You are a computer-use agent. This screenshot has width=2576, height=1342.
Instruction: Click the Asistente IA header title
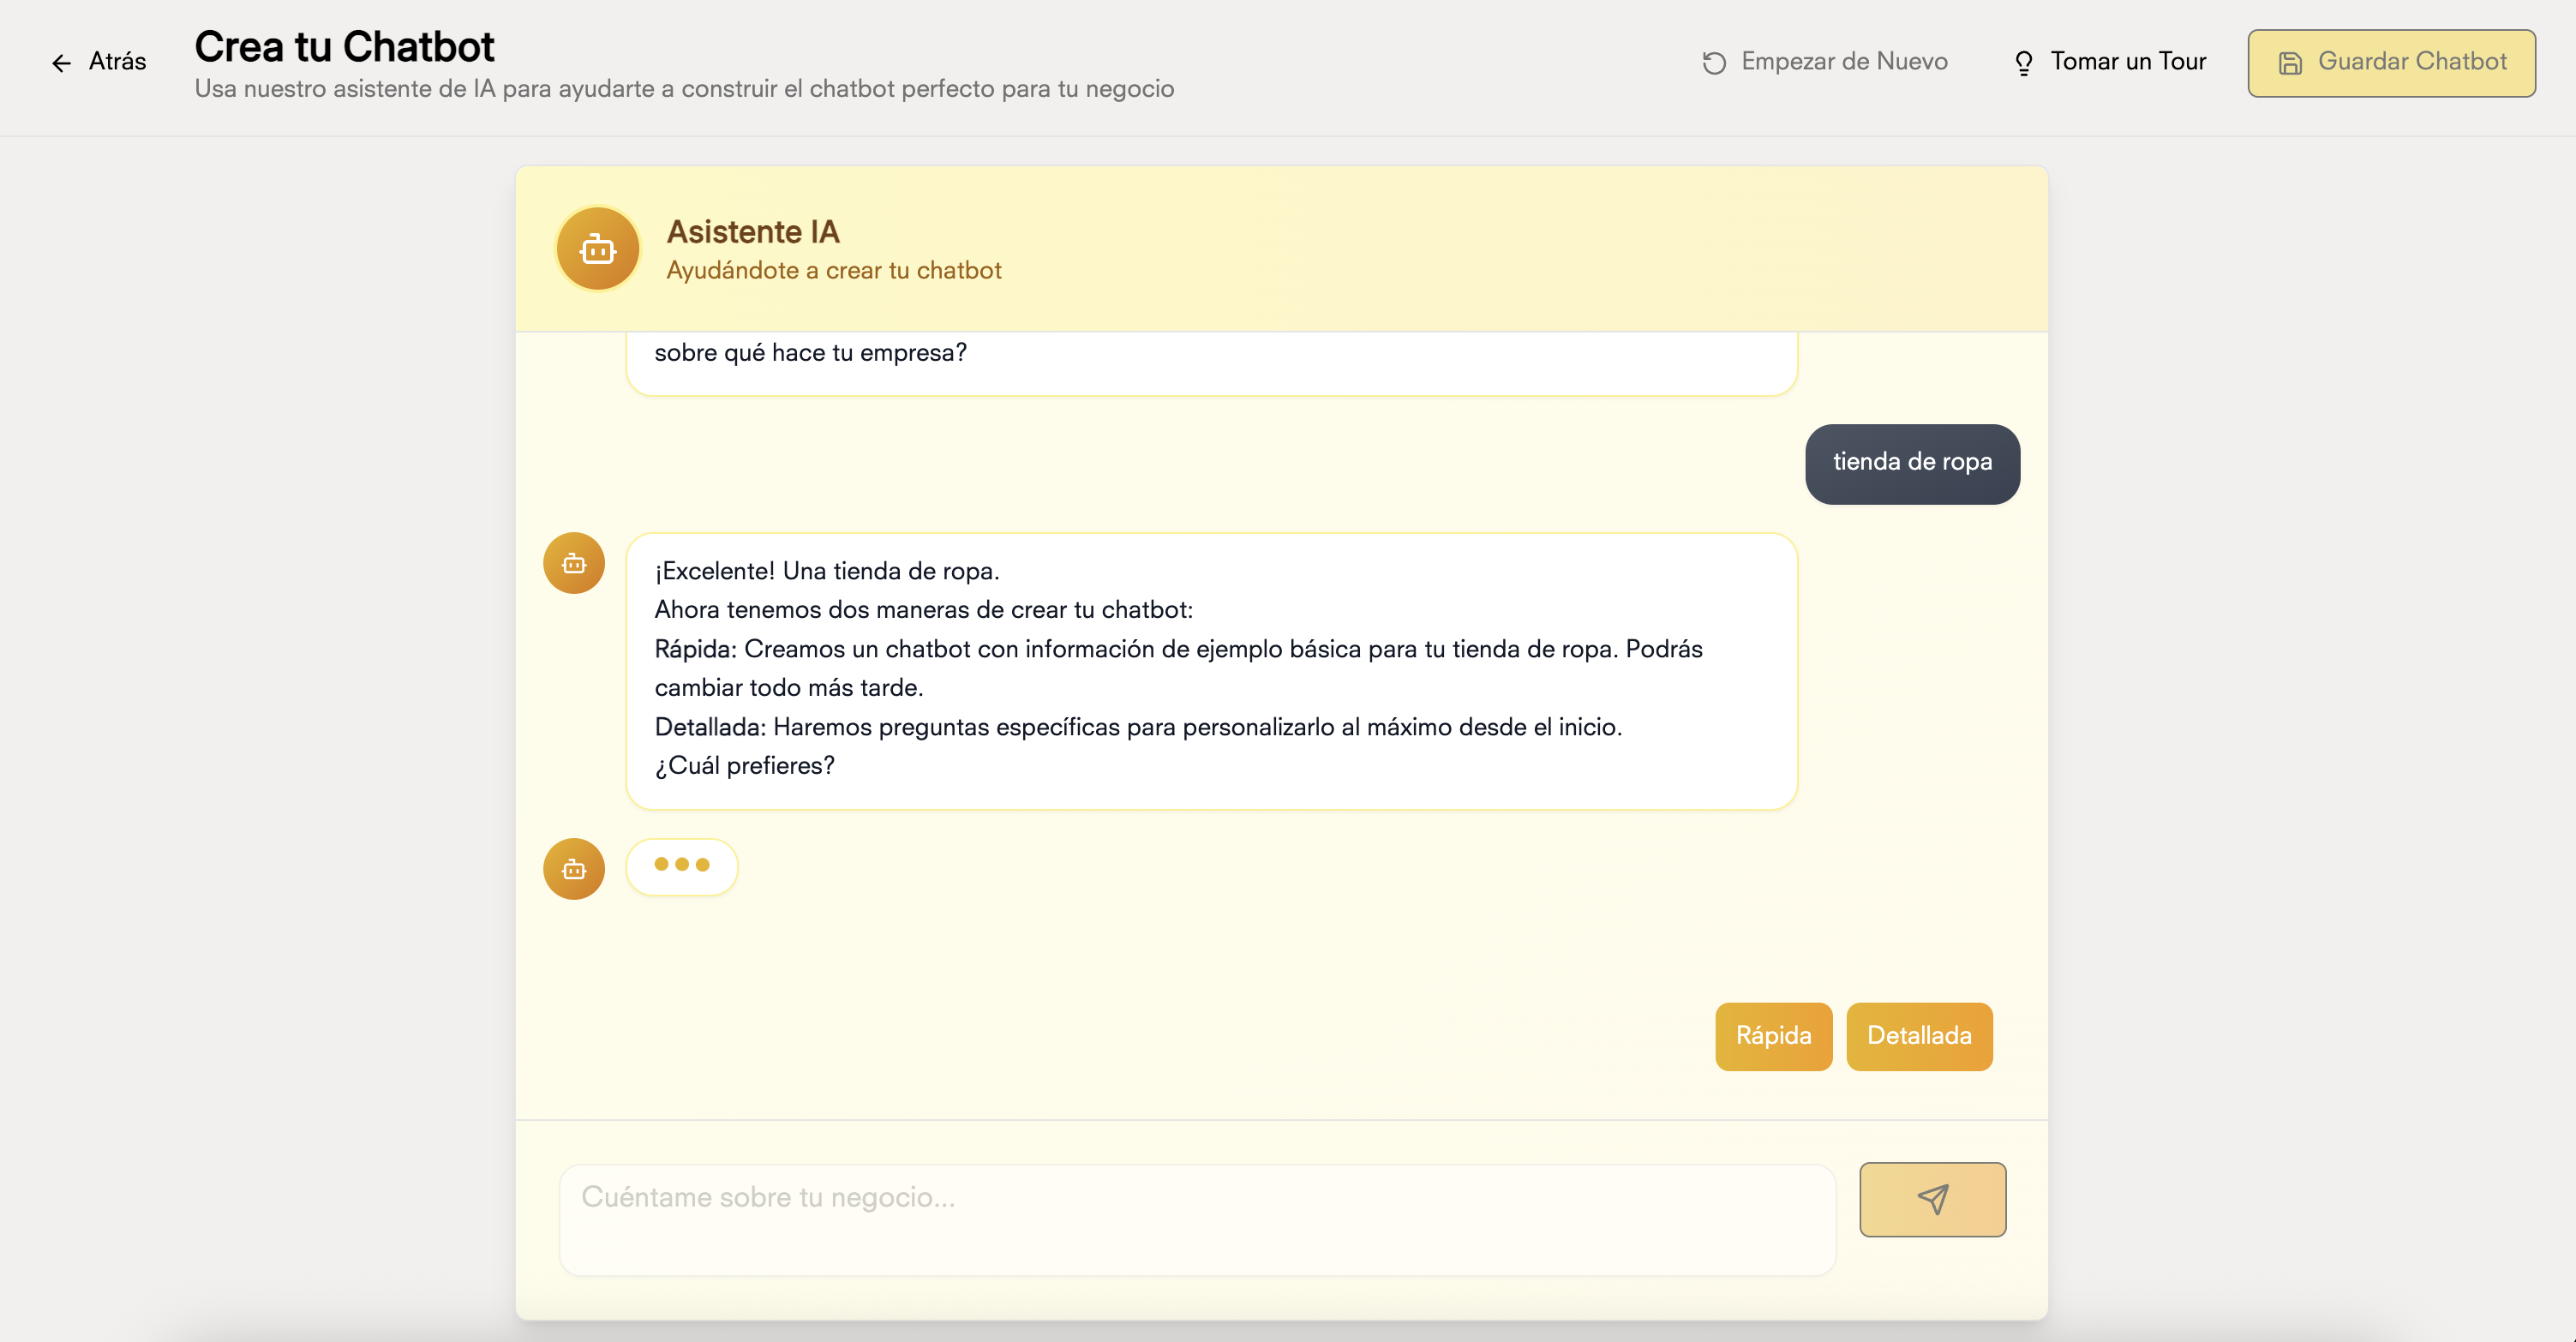(753, 232)
